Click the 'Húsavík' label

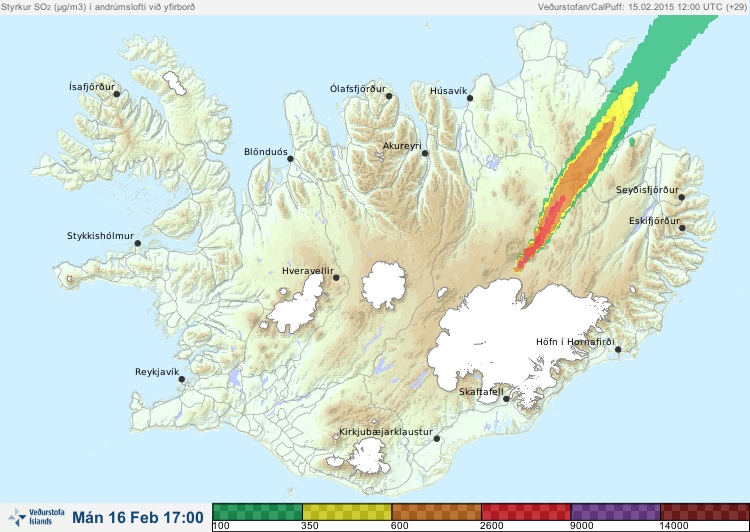[x=449, y=91]
